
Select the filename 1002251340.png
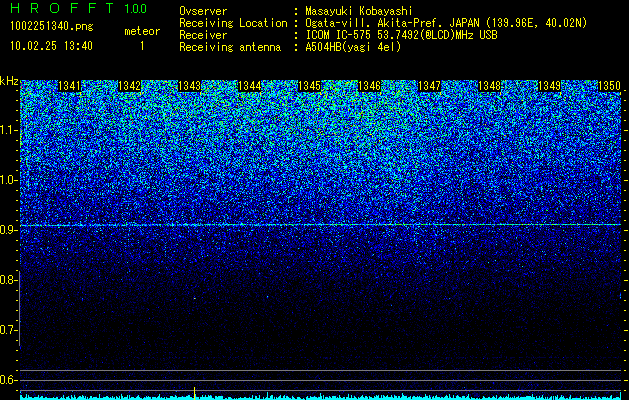(51, 26)
